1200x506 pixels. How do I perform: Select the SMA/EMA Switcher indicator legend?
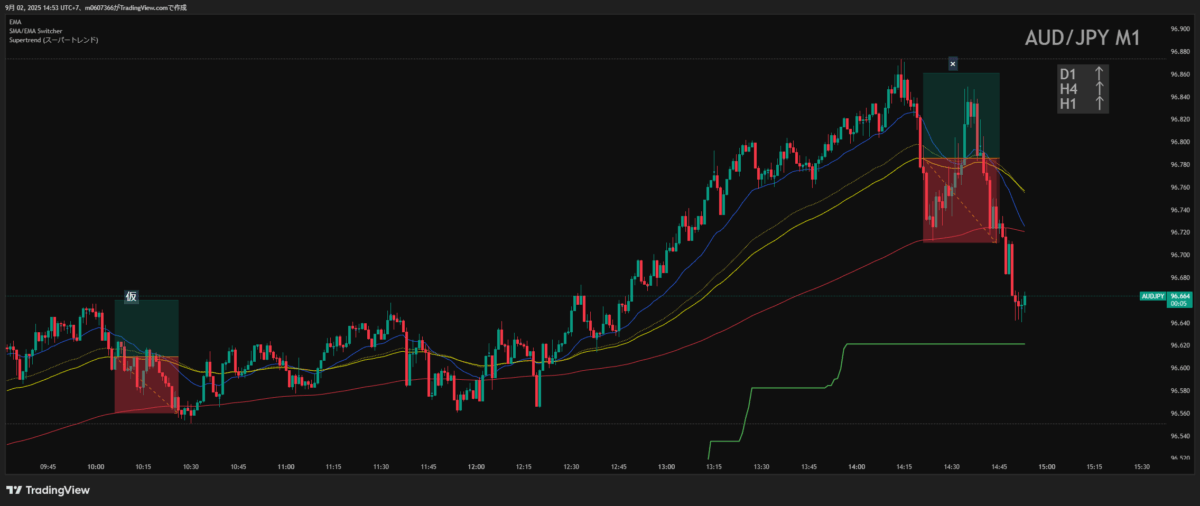point(35,30)
